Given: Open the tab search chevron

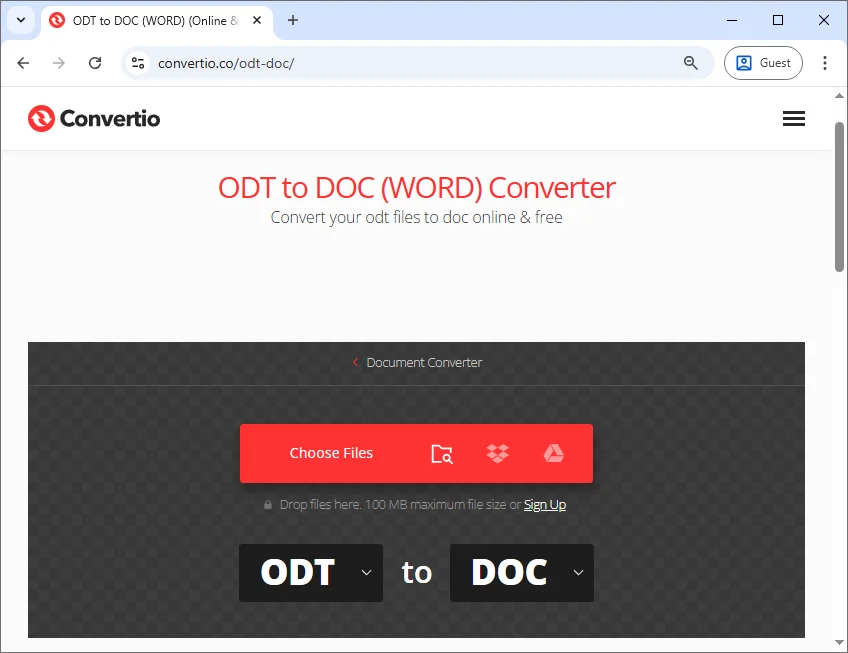Looking at the screenshot, I should (20, 20).
